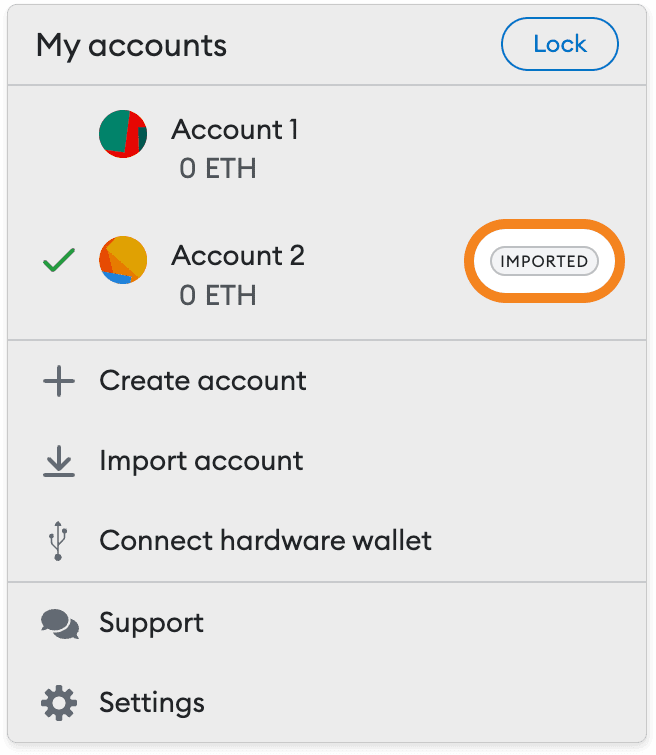Click the USB hardware wallet icon
Screen dimensions: 656x755
59,541
